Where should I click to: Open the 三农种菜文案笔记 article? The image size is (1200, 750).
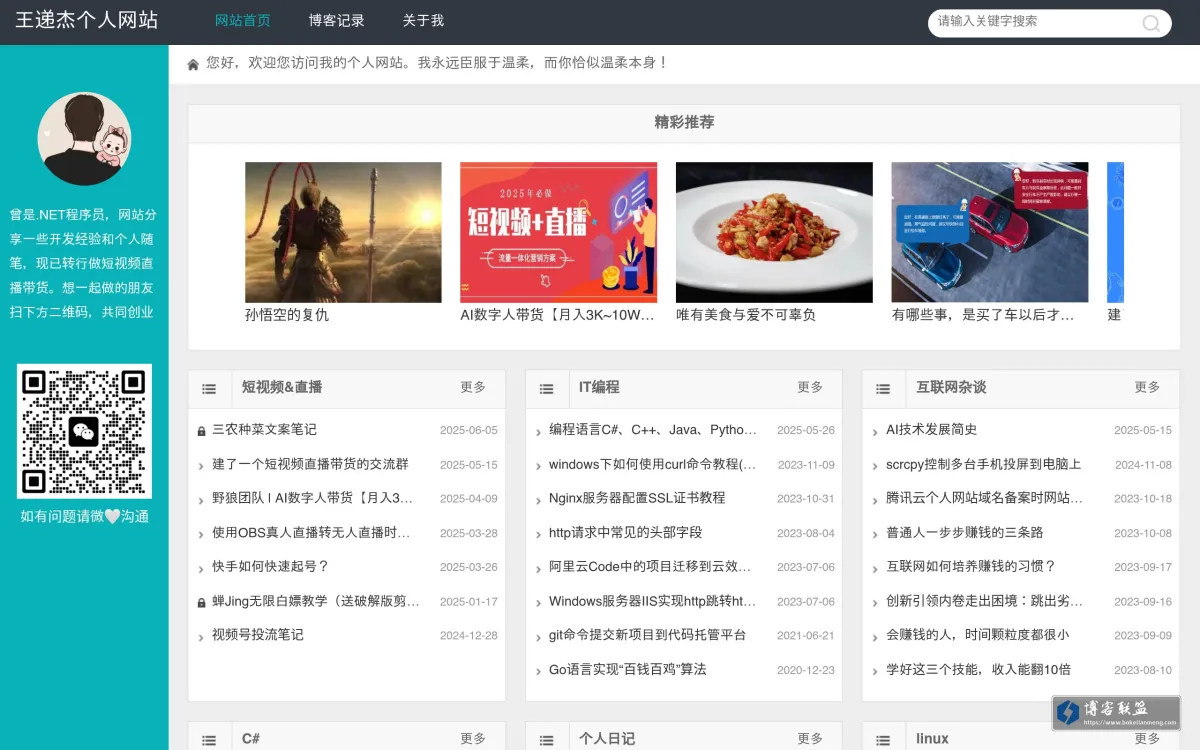point(264,430)
